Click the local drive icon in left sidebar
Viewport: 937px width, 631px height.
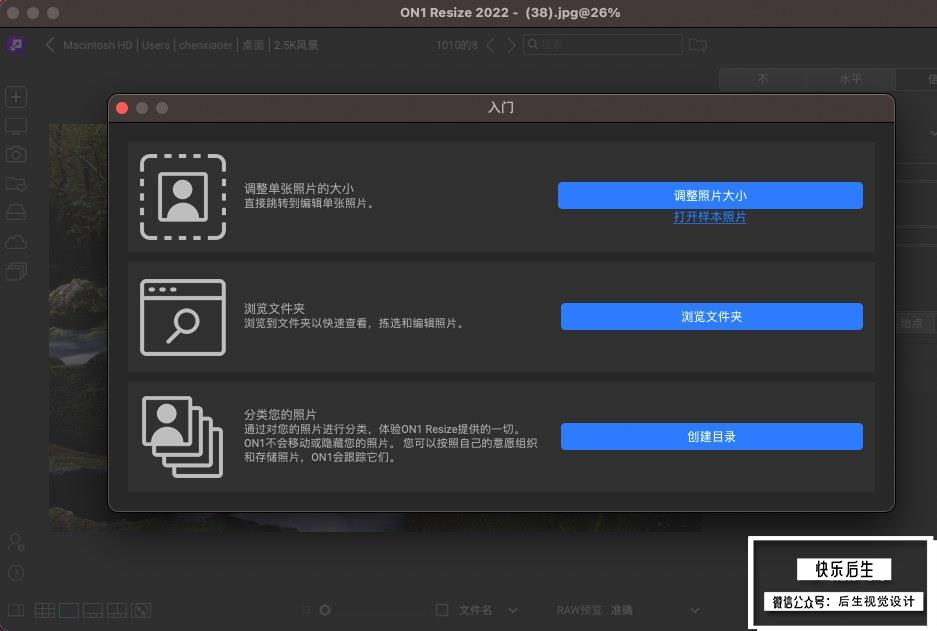point(16,213)
